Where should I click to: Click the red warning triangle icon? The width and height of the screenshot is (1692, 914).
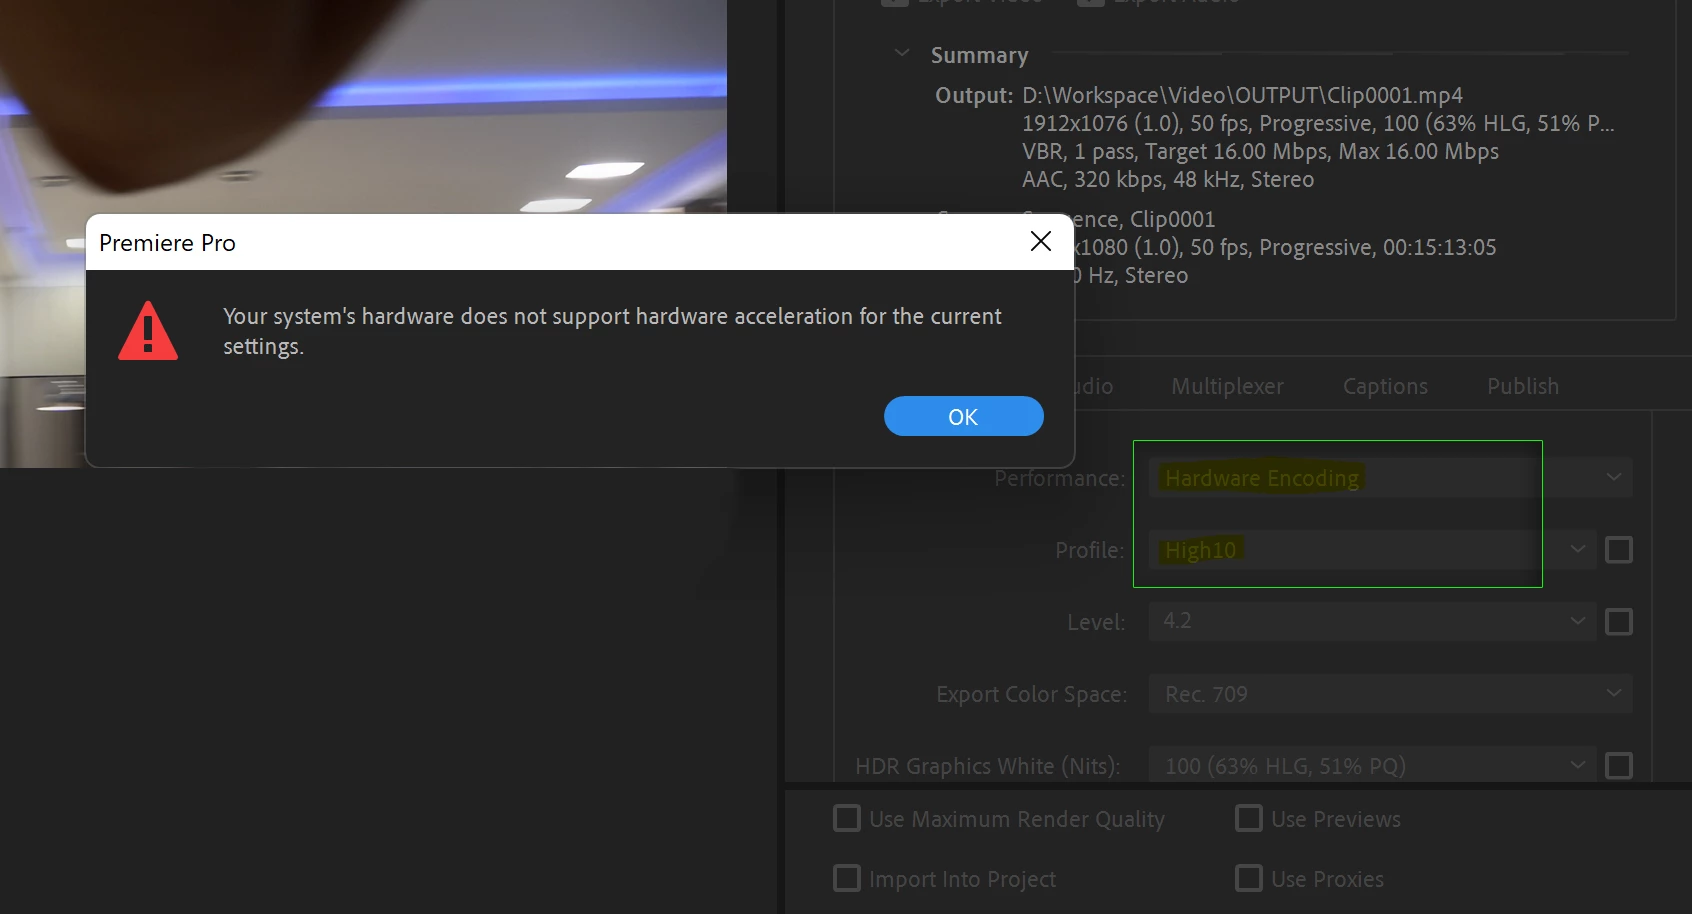coord(148,331)
